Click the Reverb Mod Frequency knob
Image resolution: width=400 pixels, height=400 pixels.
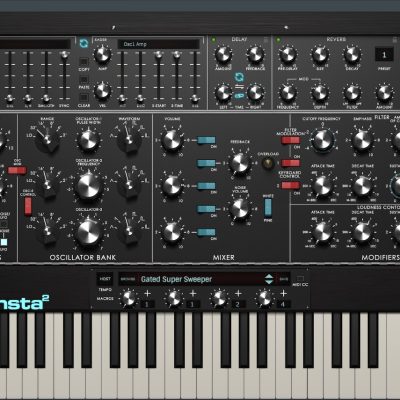click(287, 93)
